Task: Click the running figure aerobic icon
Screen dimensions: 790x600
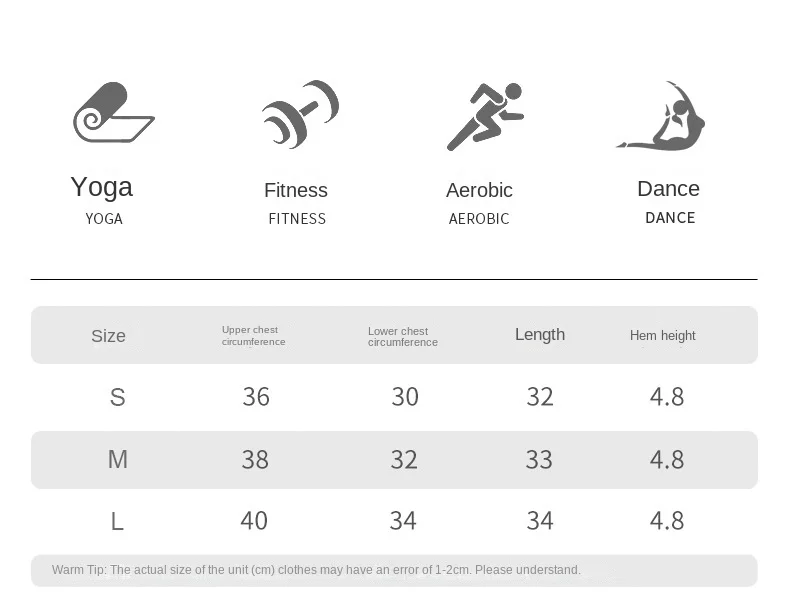Action: point(485,116)
